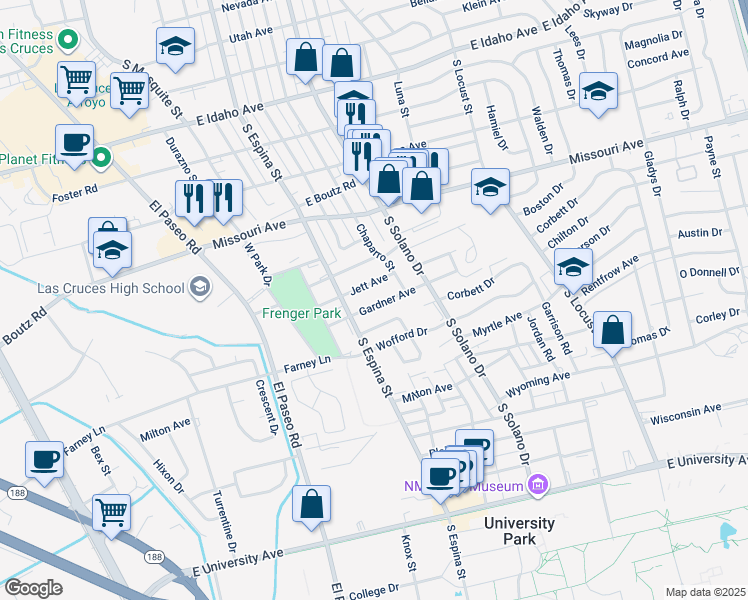Click the College Dr street label
748x600 pixels.
pos(374,591)
